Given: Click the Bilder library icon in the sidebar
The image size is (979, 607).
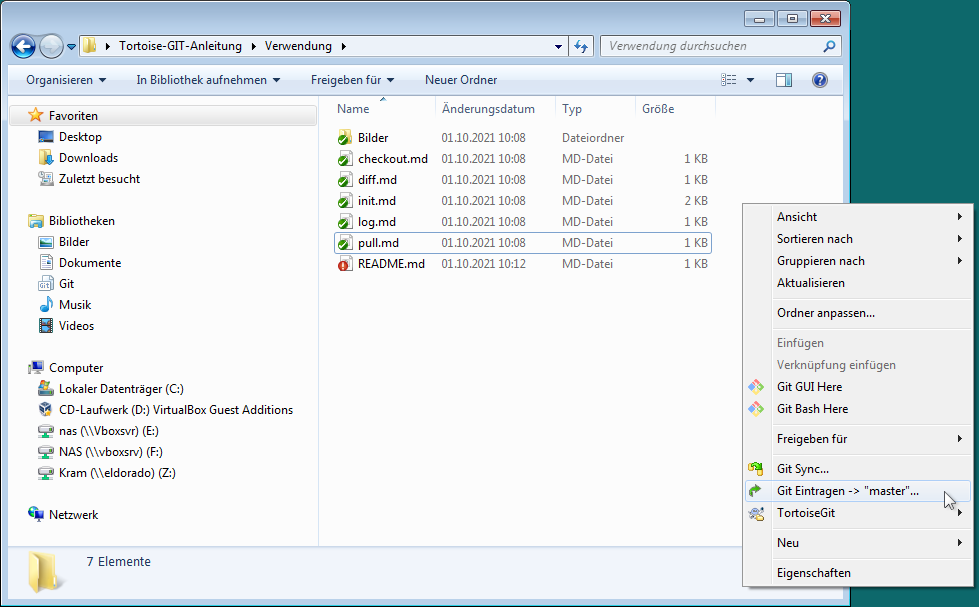Looking at the screenshot, I should coord(46,242).
